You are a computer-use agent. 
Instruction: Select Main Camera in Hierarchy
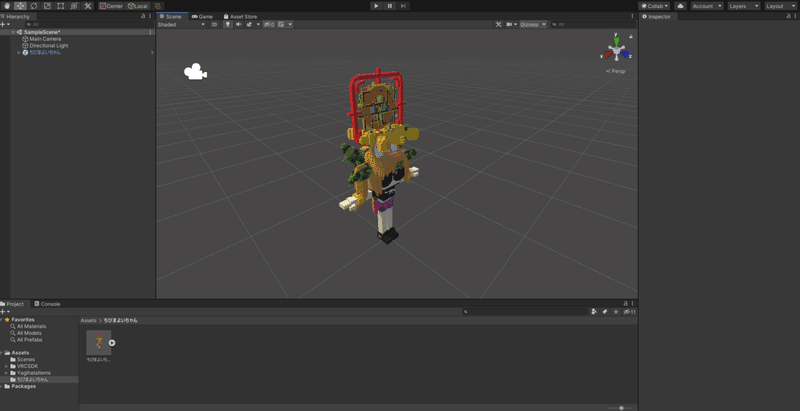click(45, 39)
